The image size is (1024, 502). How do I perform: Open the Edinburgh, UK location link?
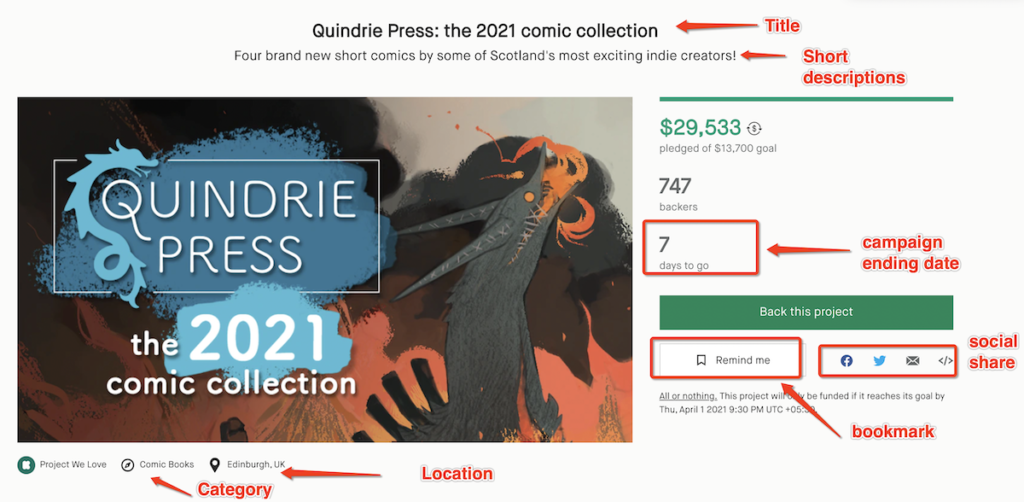pos(255,465)
